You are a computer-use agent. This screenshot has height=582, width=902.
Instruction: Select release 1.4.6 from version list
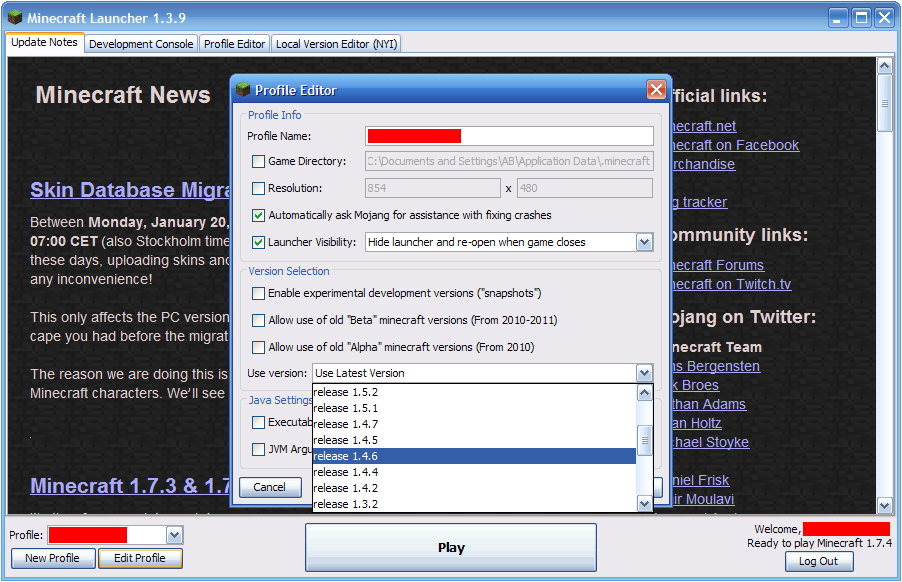coord(475,456)
